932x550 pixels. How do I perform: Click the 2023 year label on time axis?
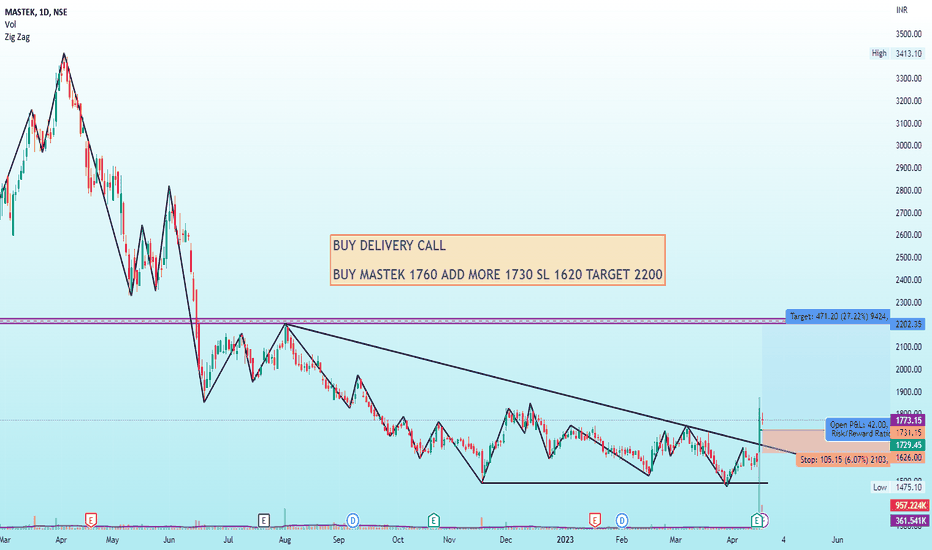coord(565,540)
